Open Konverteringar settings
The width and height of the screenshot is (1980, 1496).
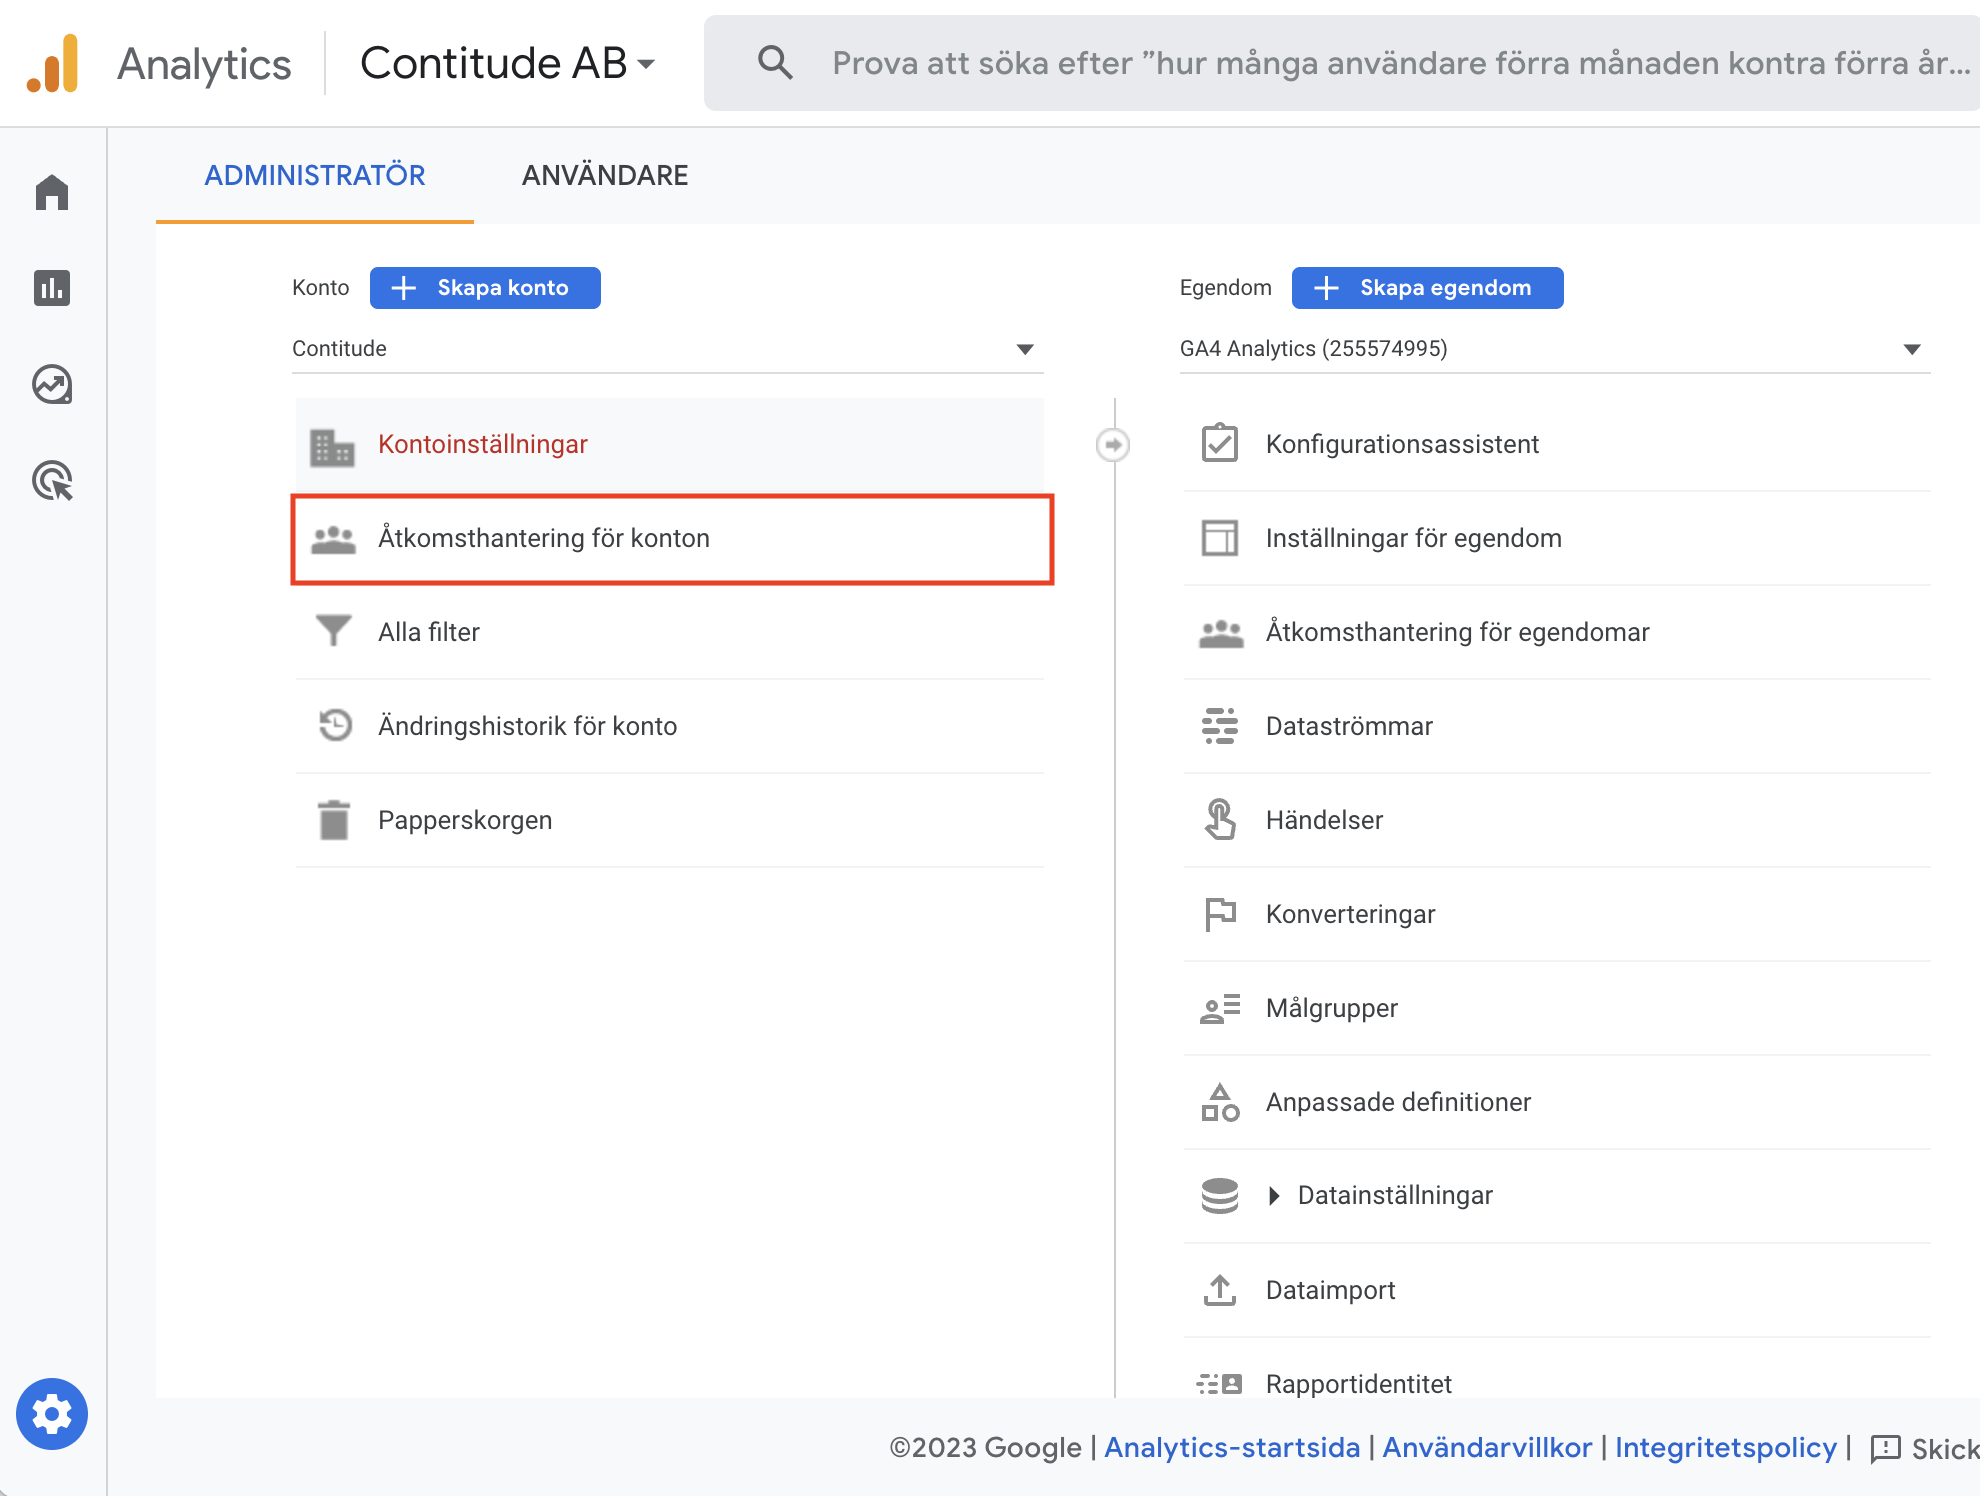[x=1350, y=913]
